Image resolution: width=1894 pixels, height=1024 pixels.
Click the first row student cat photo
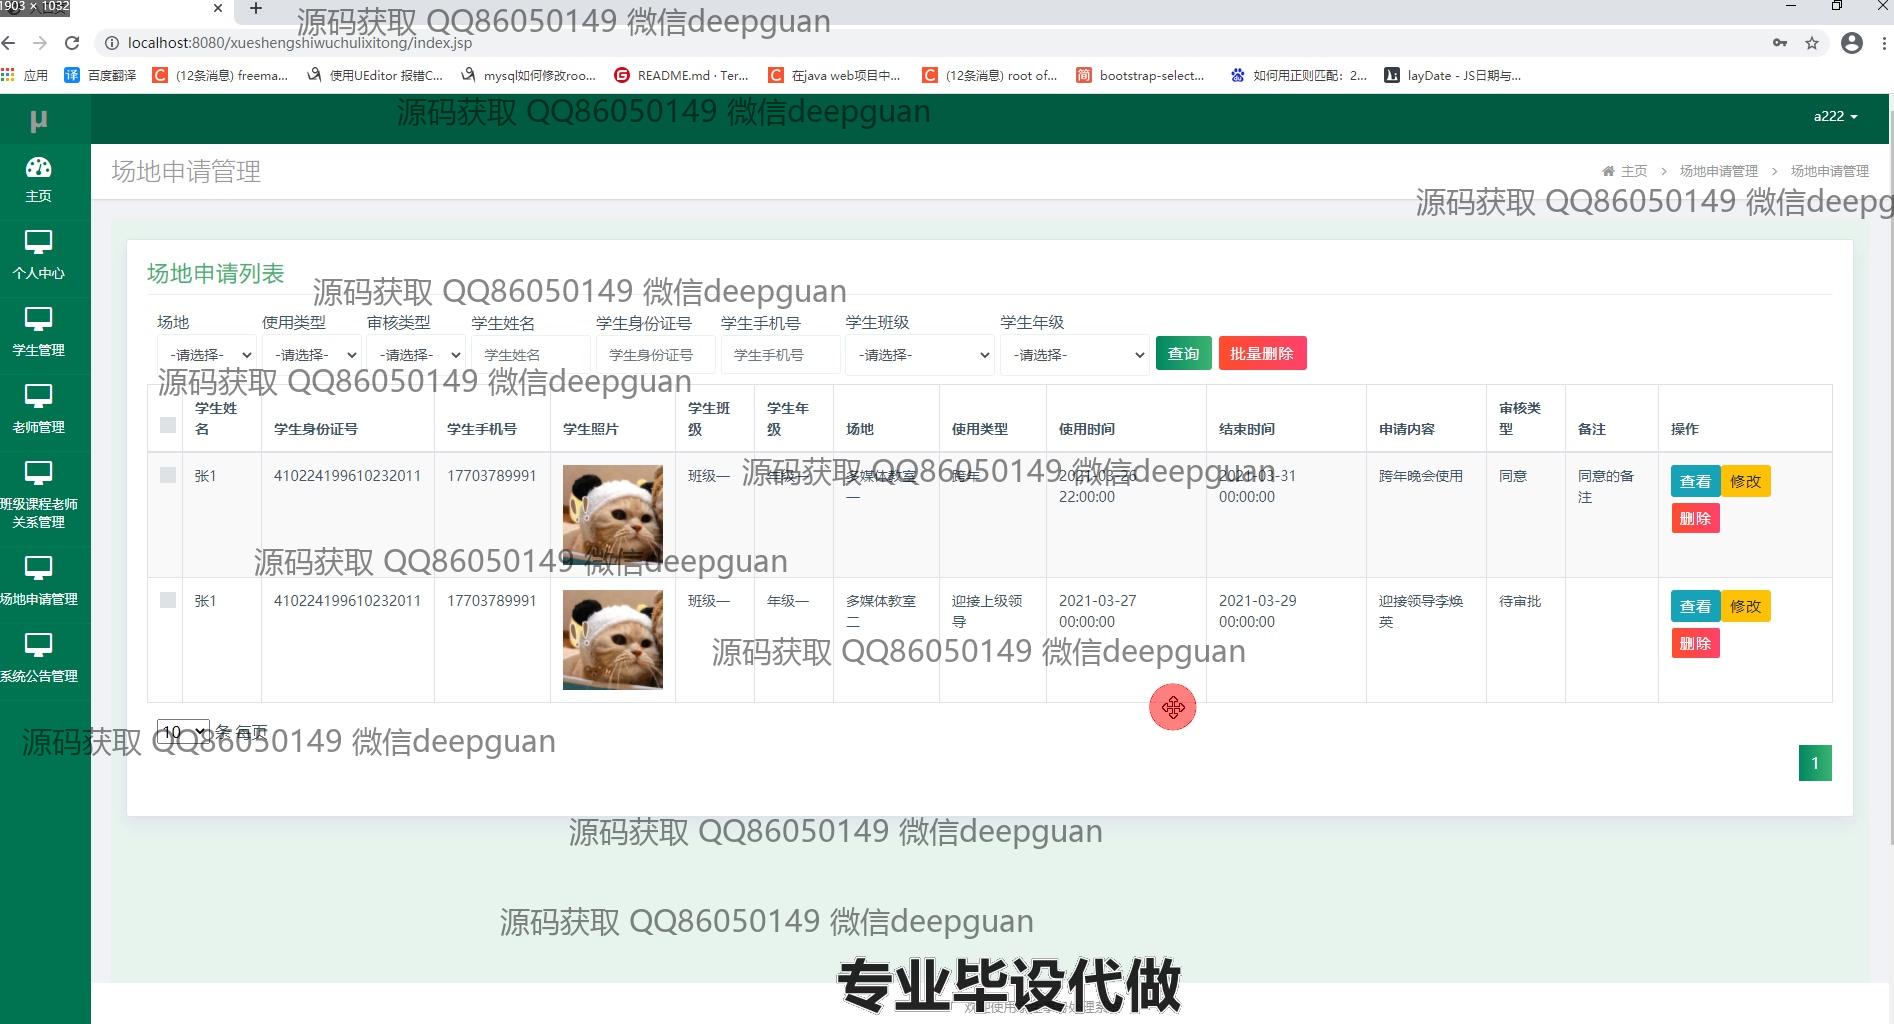pyautogui.click(x=612, y=514)
